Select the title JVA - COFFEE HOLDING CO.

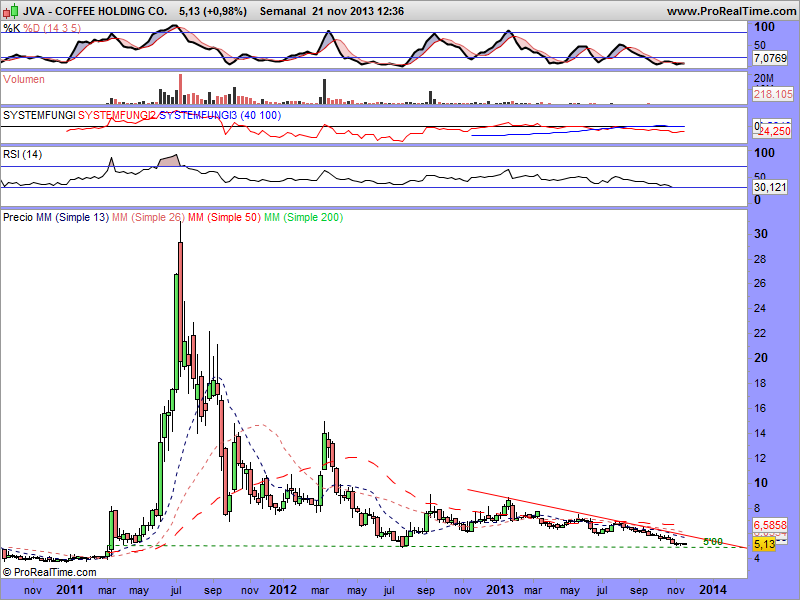(x=95, y=11)
